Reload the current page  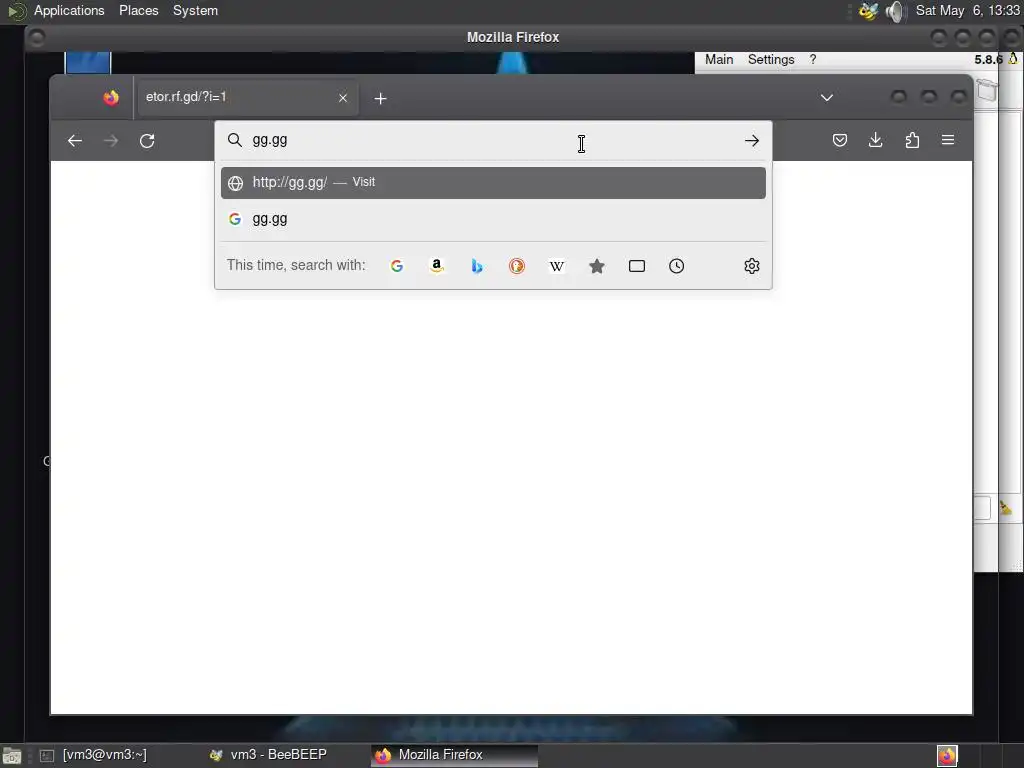(x=147, y=140)
